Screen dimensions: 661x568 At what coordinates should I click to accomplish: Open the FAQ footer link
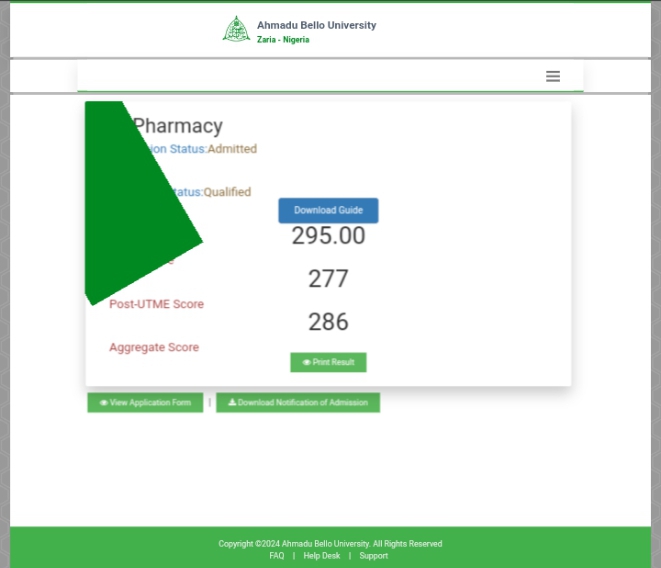coord(276,556)
